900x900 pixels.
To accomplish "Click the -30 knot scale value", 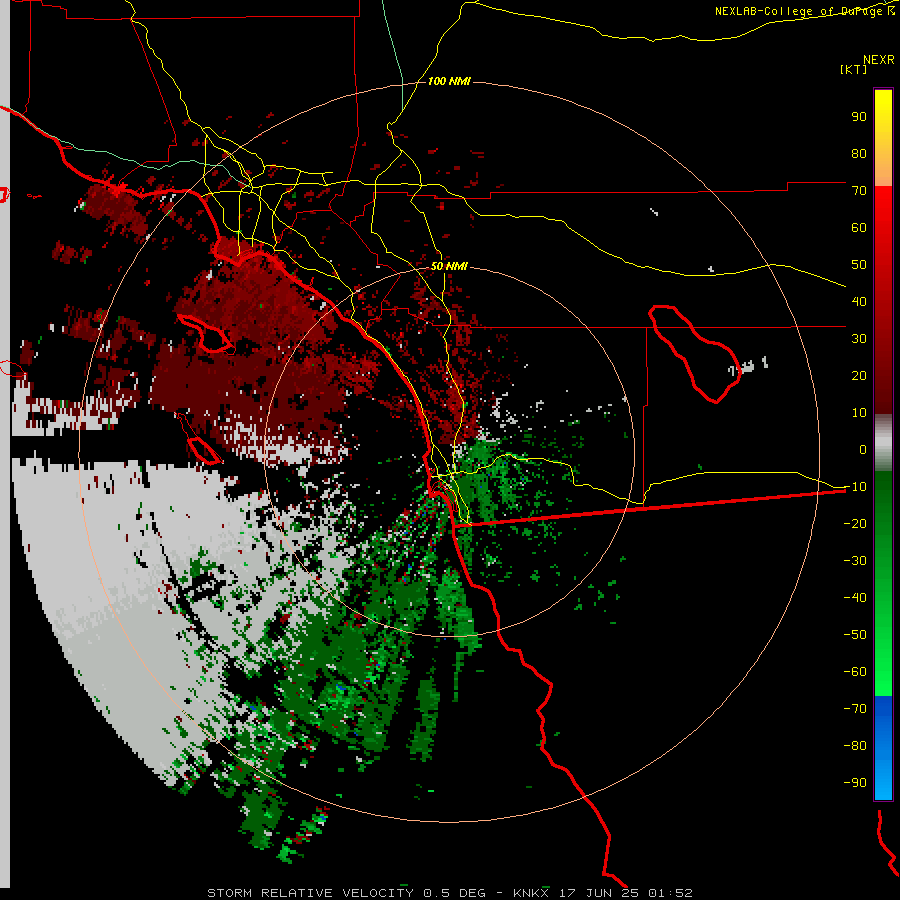I will coord(855,561).
